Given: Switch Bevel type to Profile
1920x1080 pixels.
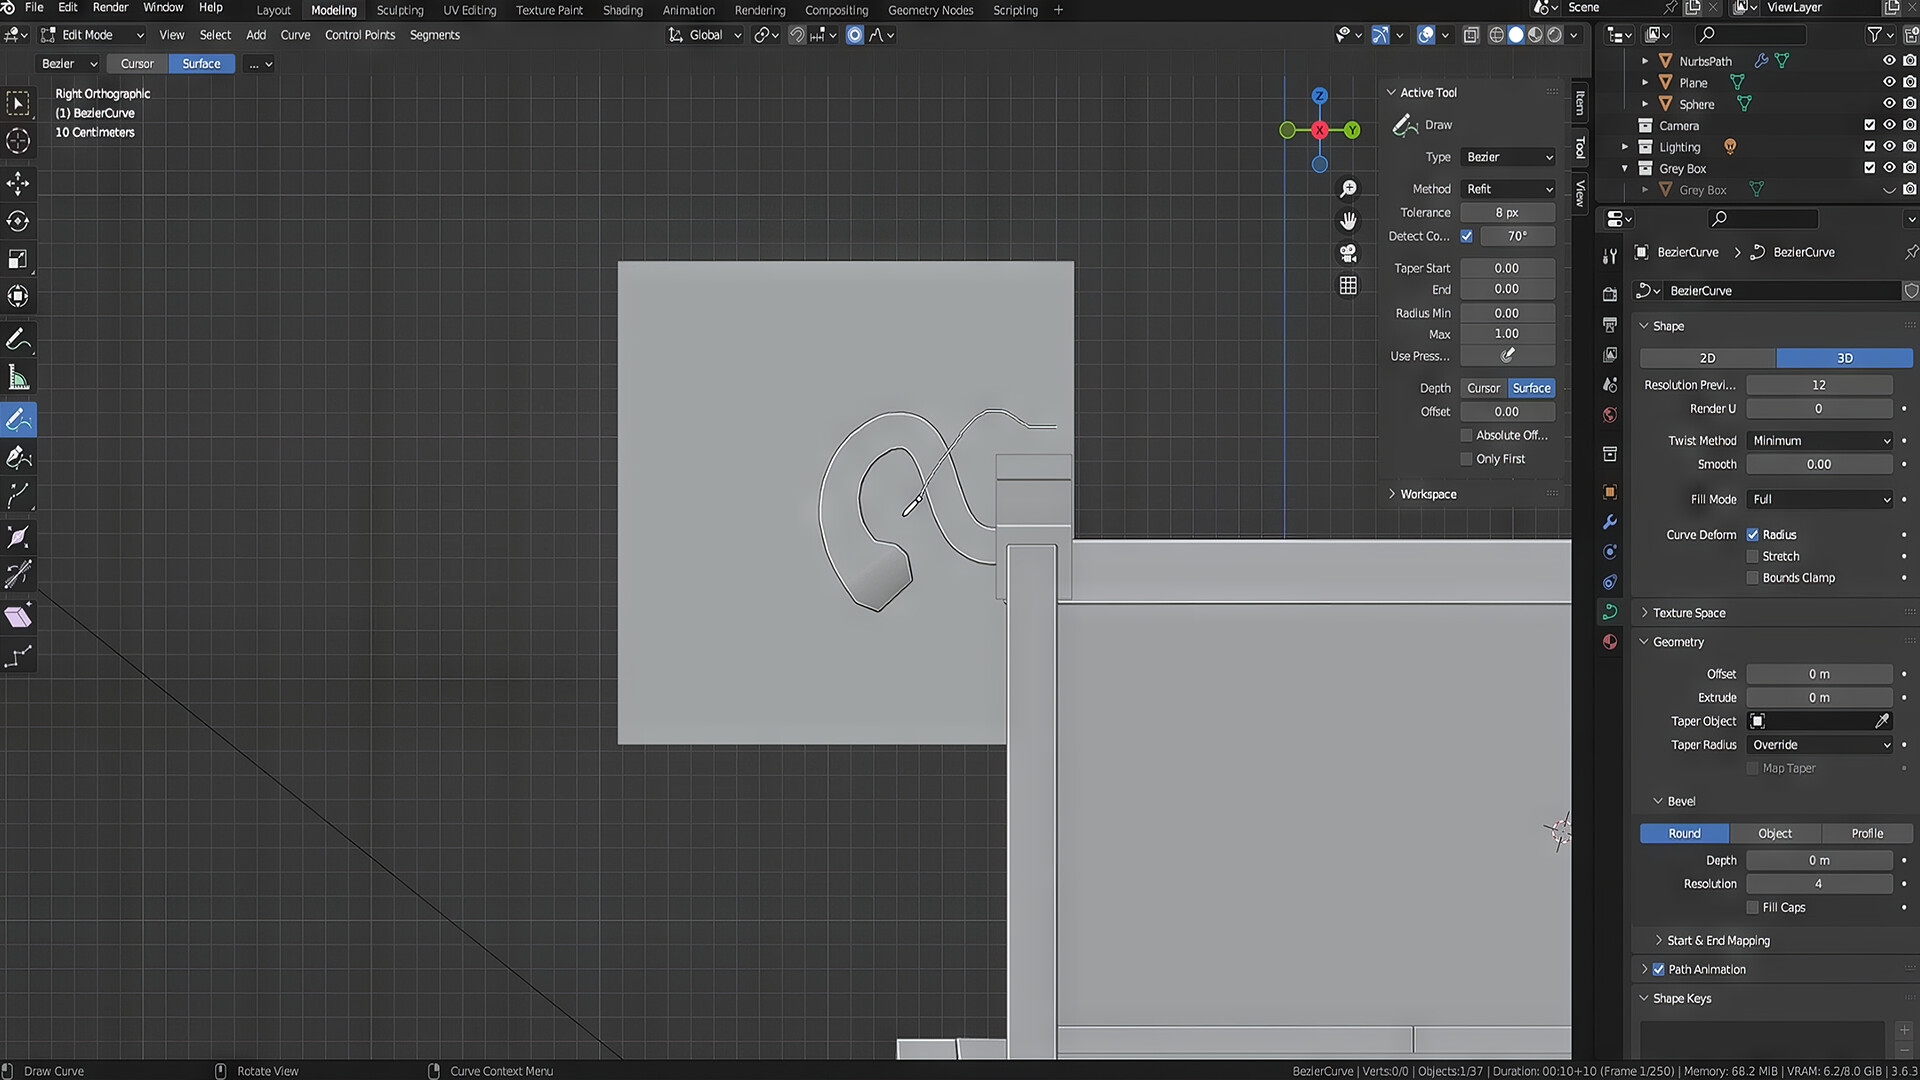Looking at the screenshot, I should click(1866, 833).
